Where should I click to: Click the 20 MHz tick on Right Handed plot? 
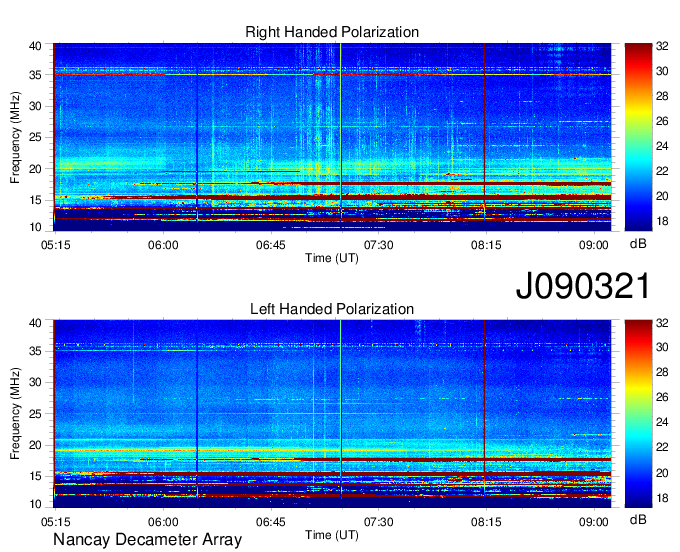pyautogui.click(x=35, y=169)
